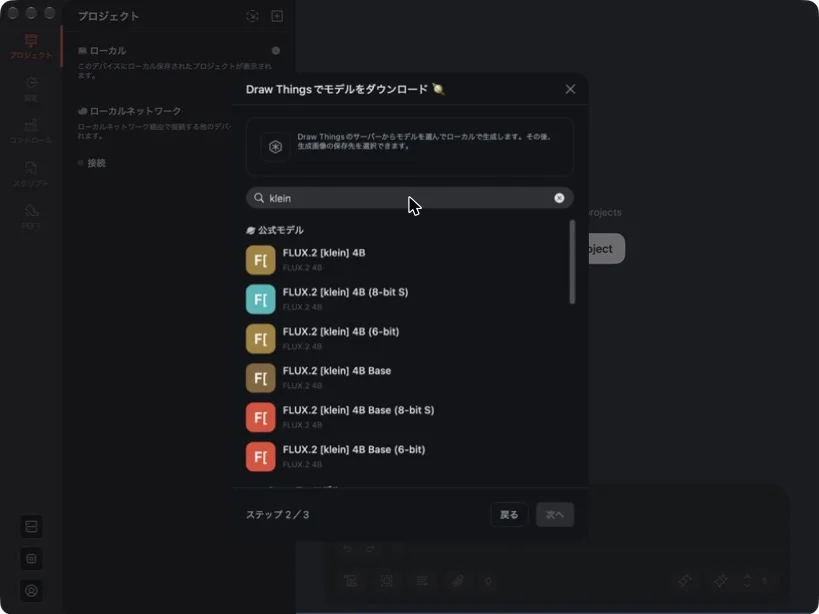Click the FLUX.2 [klein] 4B (8-bit S) label
The height and width of the screenshot is (614, 819).
click(345, 292)
